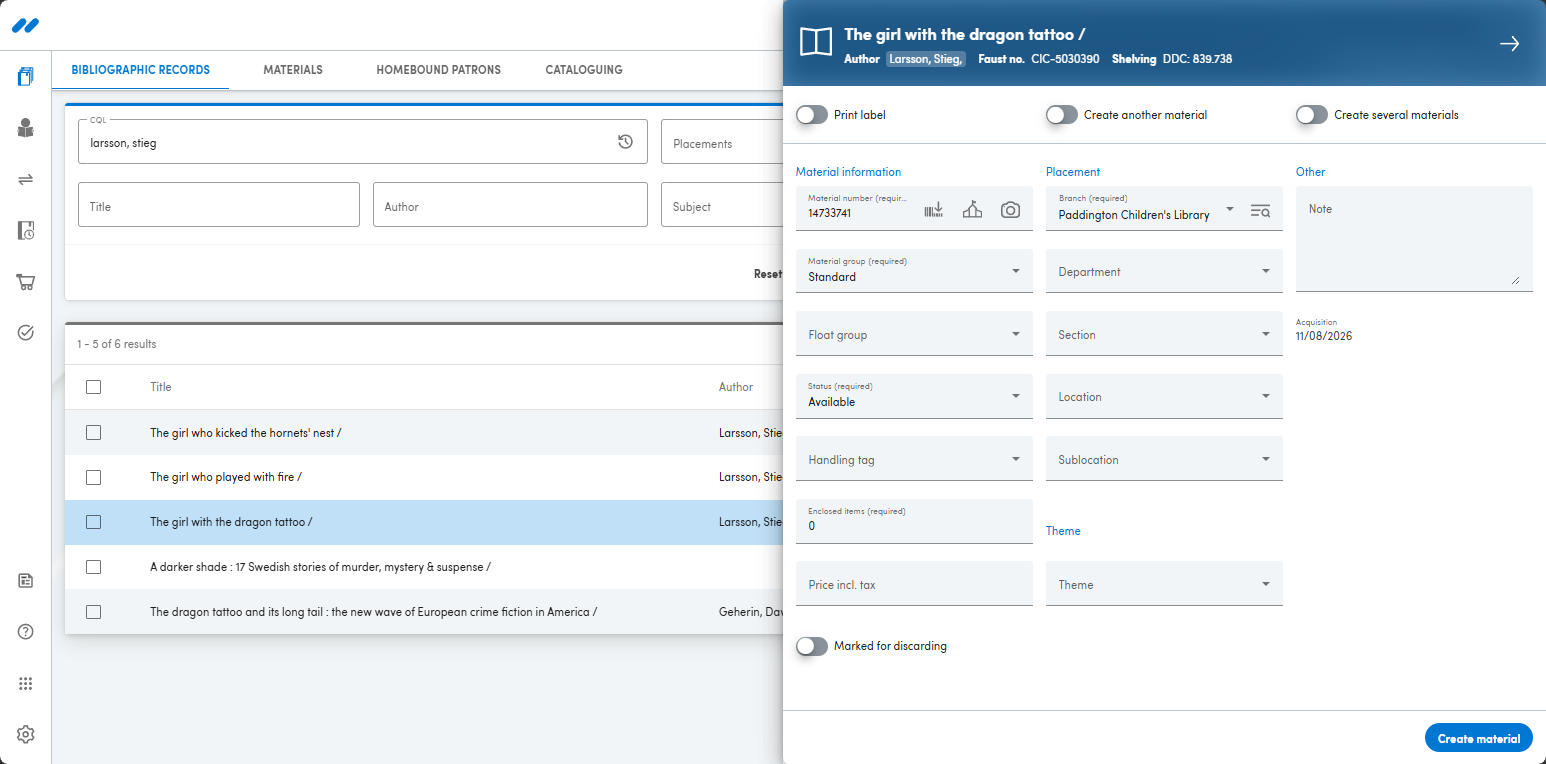Close the panel with the arrow icon
This screenshot has height=764, width=1546.
pos(1509,43)
